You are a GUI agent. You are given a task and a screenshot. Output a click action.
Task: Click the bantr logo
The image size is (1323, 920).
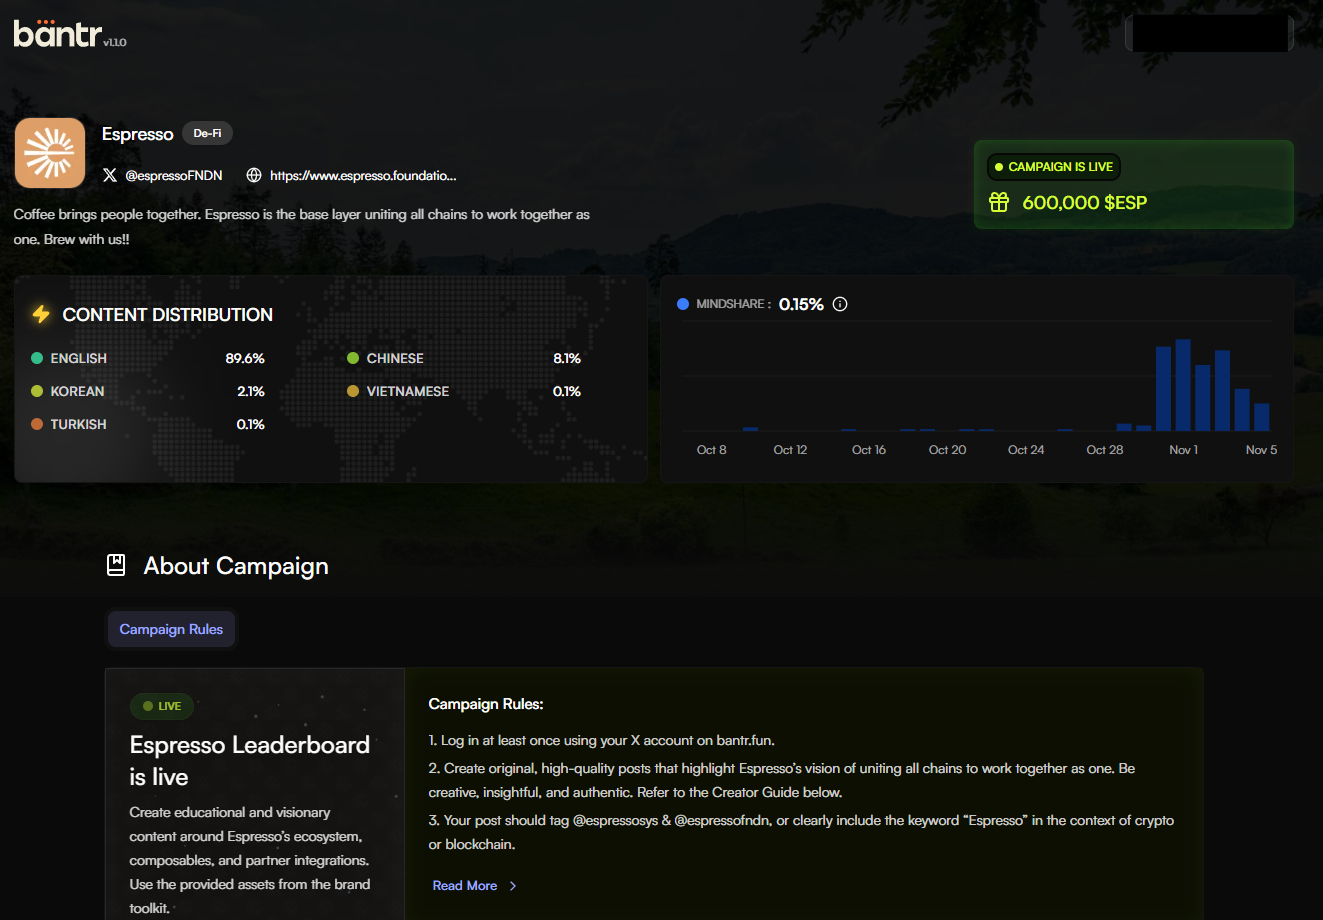point(58,34)
